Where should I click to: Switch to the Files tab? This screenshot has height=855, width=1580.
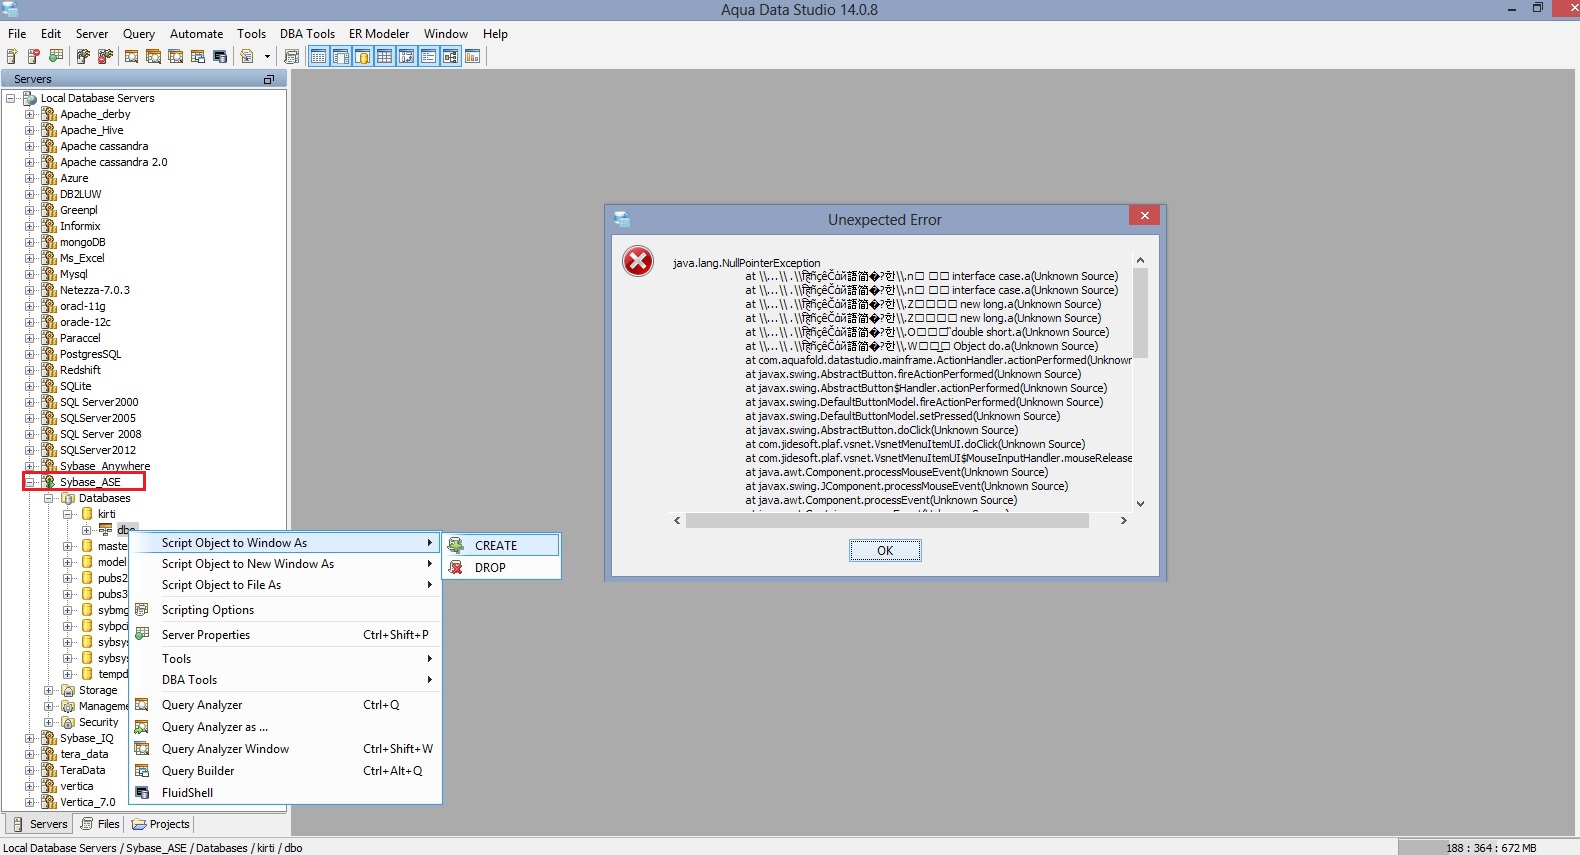100,824
